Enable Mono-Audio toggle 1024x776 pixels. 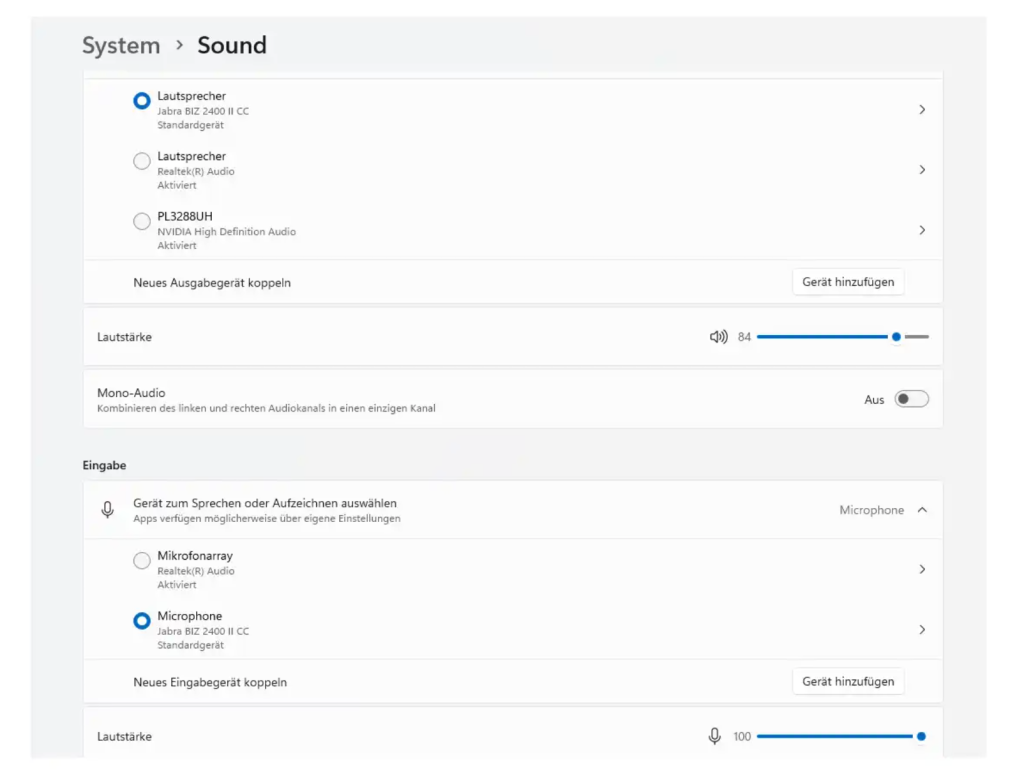[x=911, y=398]
